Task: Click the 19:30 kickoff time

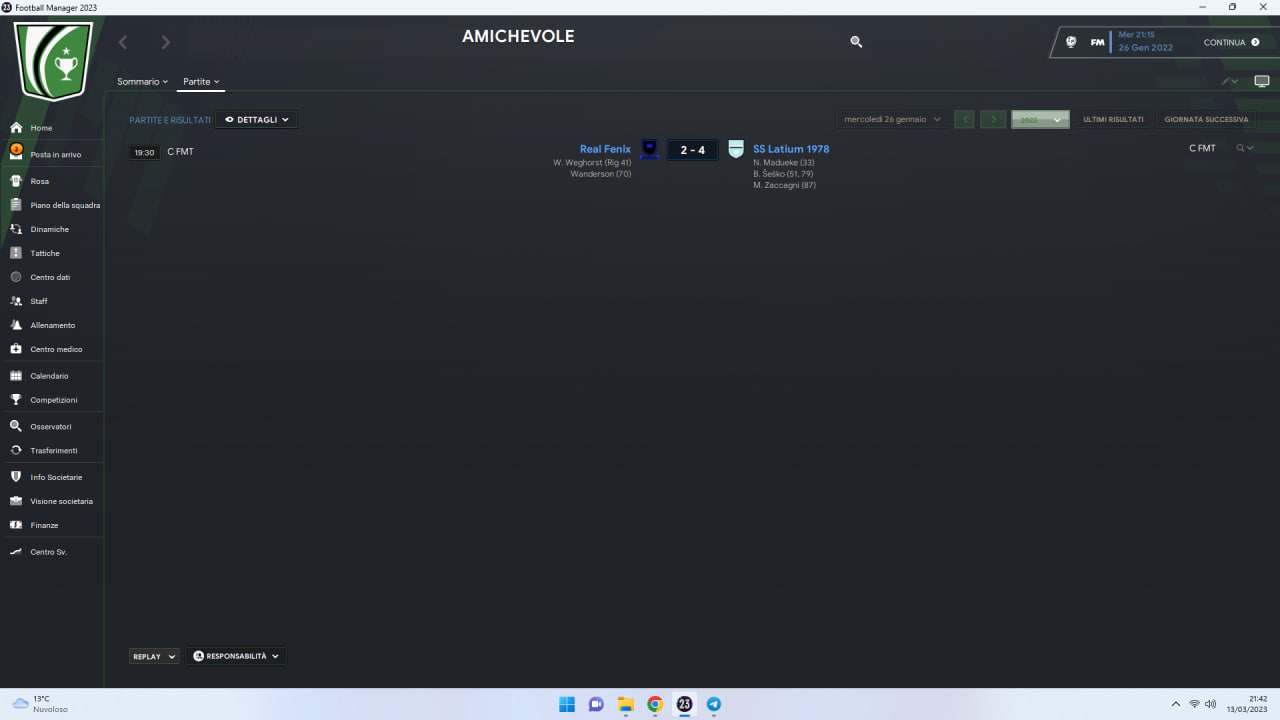Action: point(144,152)
